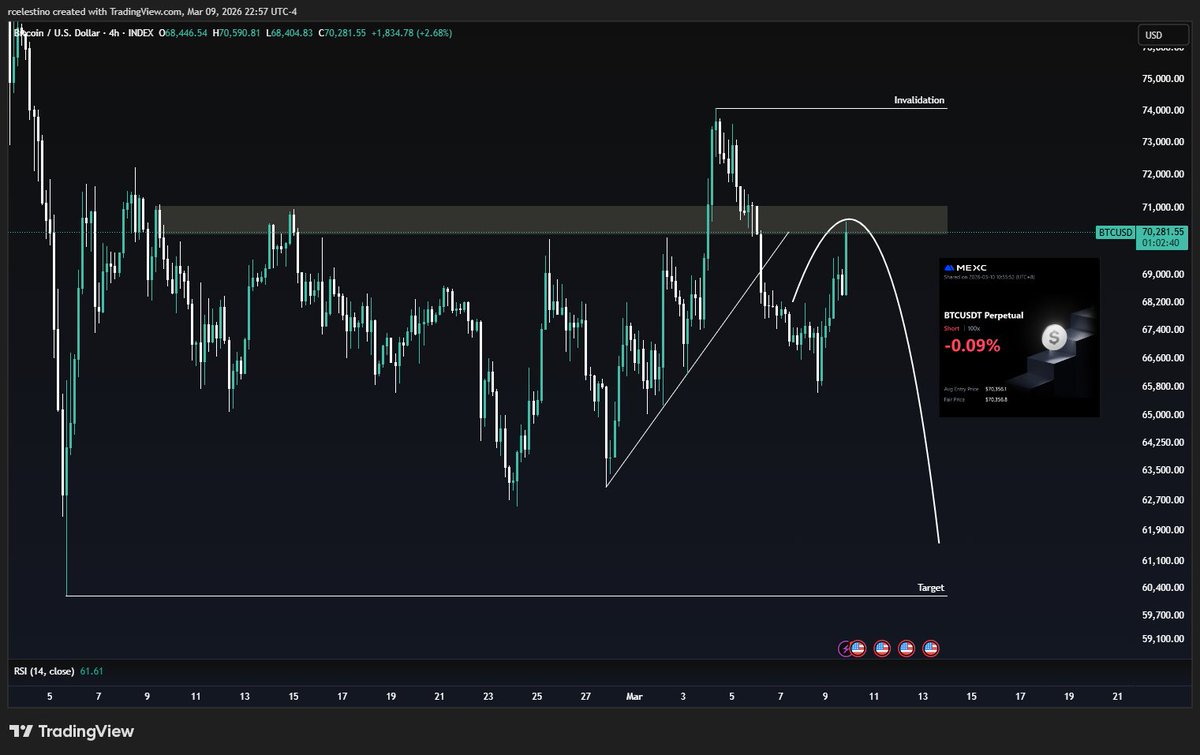Click BTCUSDT Perpetual text on MEXC card
1200x755 pixels.
coord(983,314)
